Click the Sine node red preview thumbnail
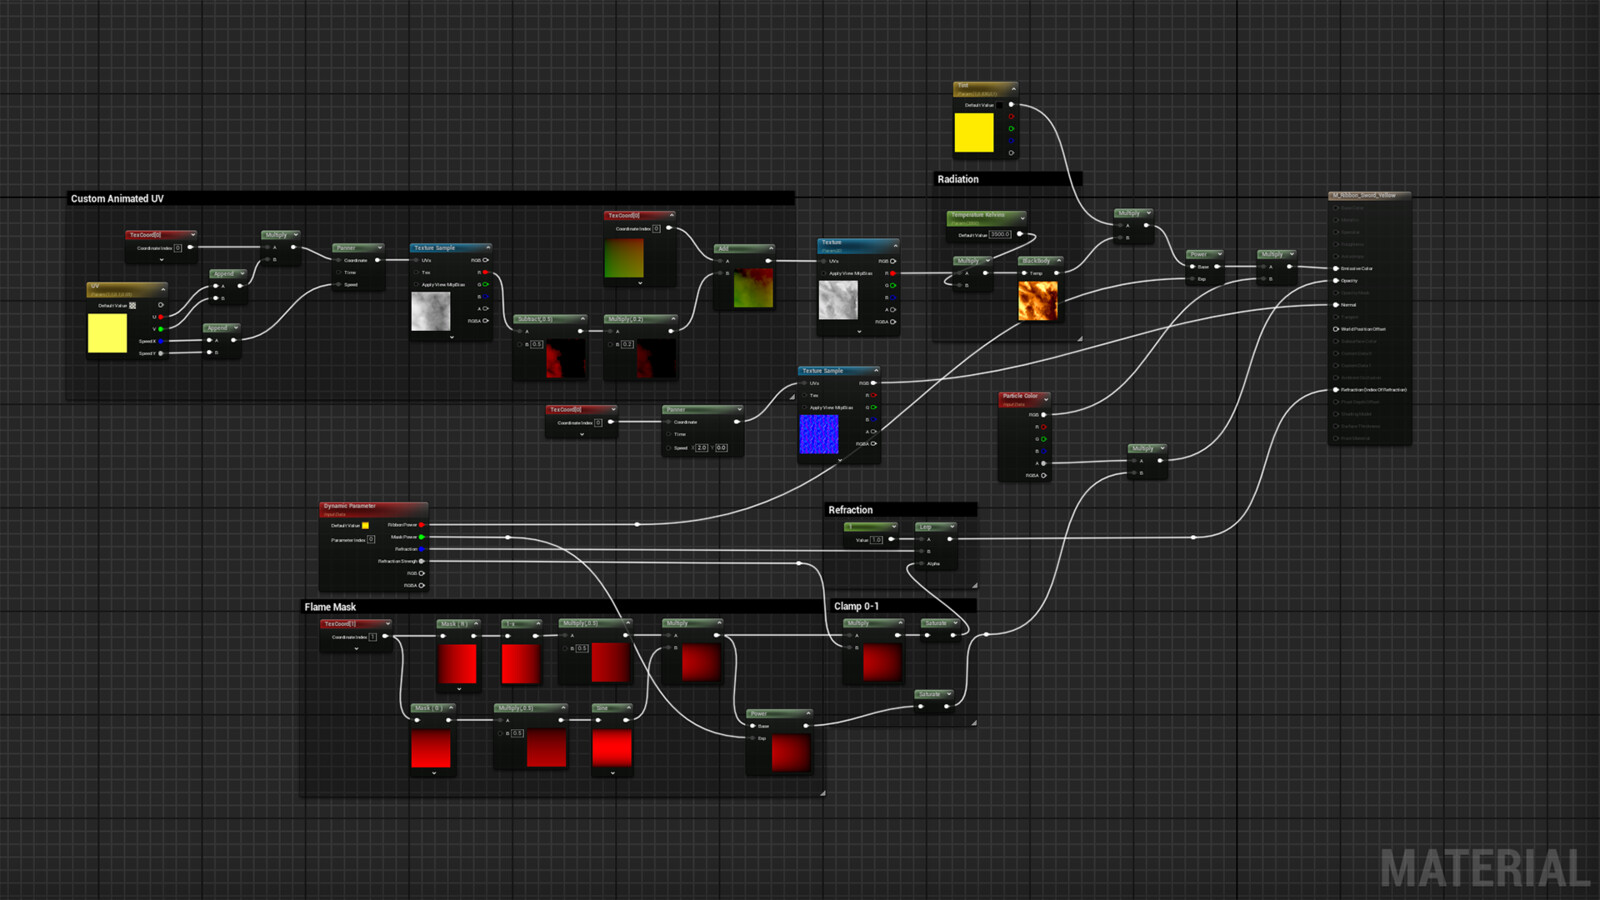Screen dimensions: 1600x900 pyautogui.click(x=612, y=748)
